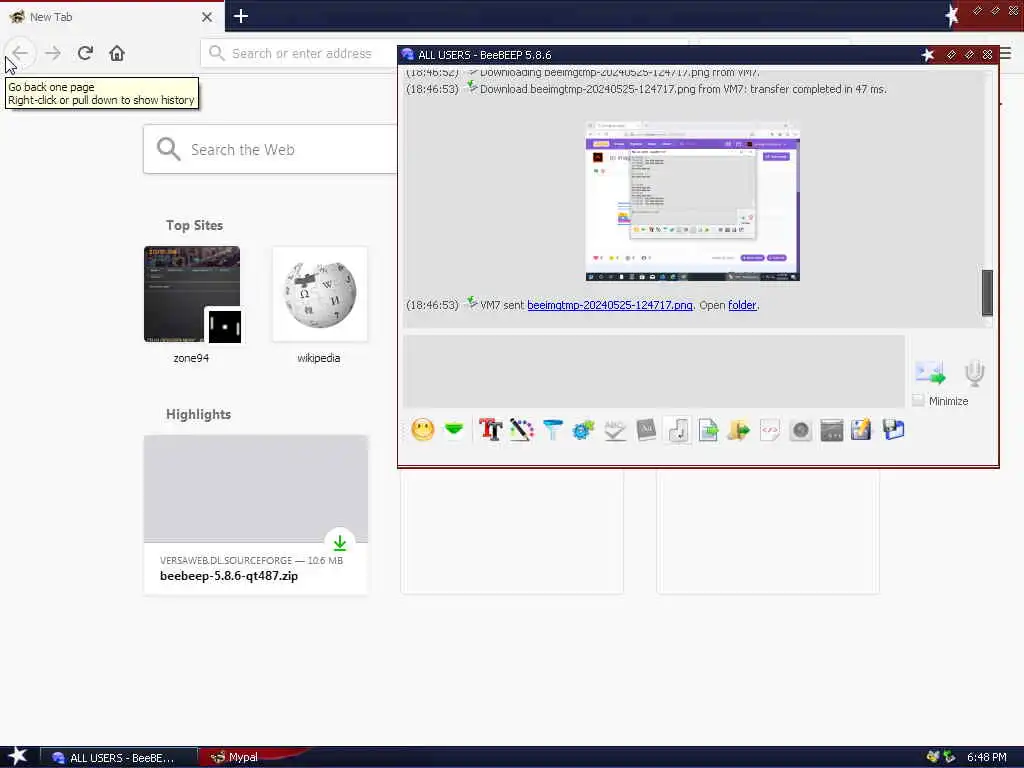
Task: Click the green download icon on highlight card
Action: tap(340, 543)
